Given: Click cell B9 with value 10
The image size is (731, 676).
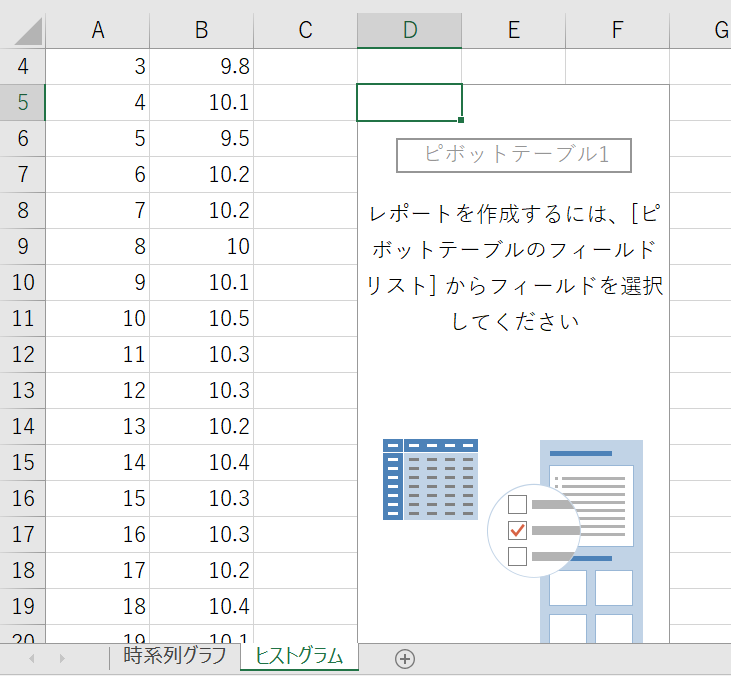Looking at the screenshot, I should 201,246.
